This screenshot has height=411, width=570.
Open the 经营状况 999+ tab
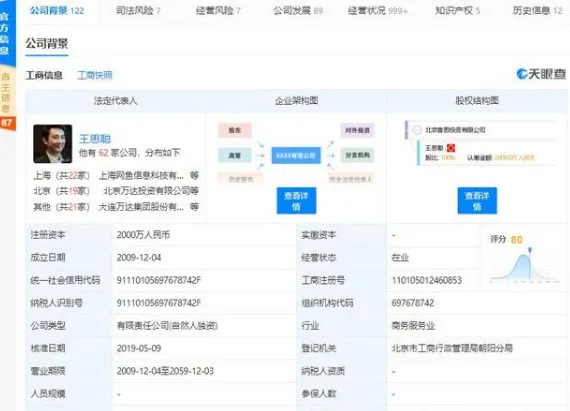[x=378, y=11]
